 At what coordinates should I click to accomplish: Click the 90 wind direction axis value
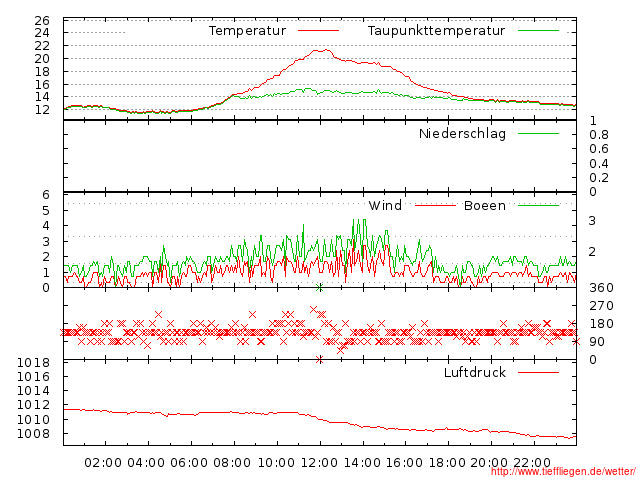[x=597, y=342]
